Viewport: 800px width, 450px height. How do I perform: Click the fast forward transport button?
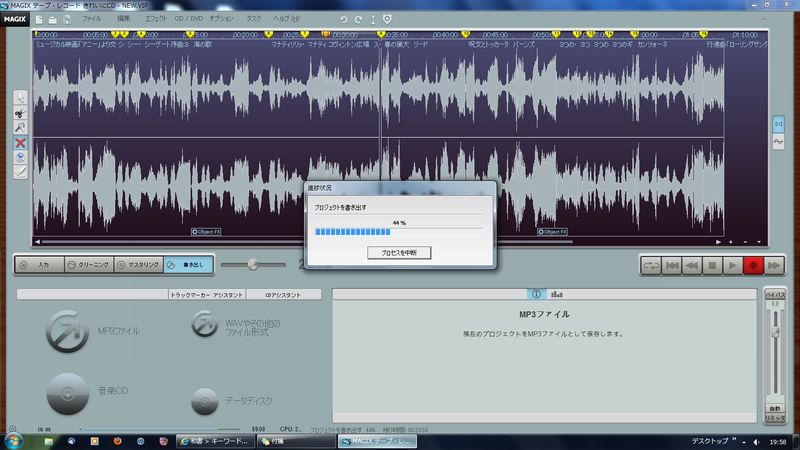[x=774, y=265]
